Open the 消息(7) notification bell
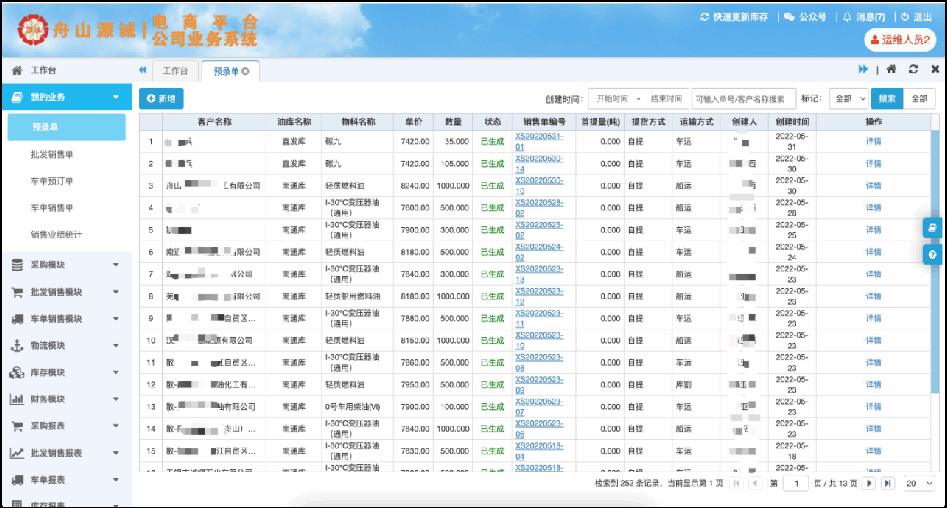This screenshot has width=947, height=508. point(847,17)
